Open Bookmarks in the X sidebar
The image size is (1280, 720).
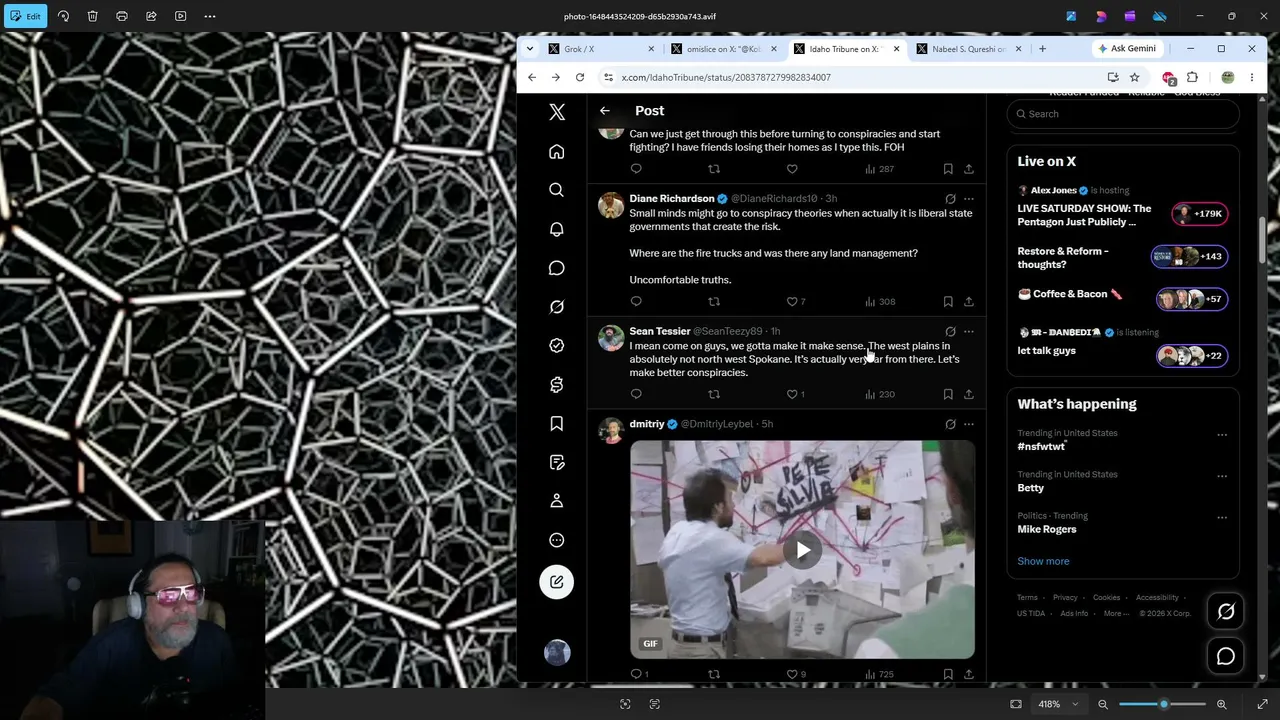(x=557, y=424)
